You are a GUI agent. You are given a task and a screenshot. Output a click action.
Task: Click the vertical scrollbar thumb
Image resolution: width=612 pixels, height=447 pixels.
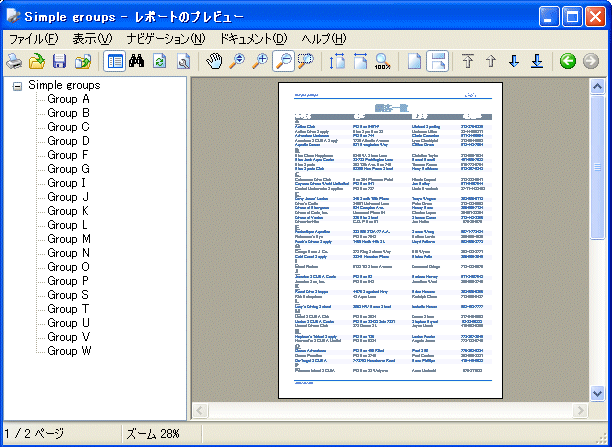(597, 167)
